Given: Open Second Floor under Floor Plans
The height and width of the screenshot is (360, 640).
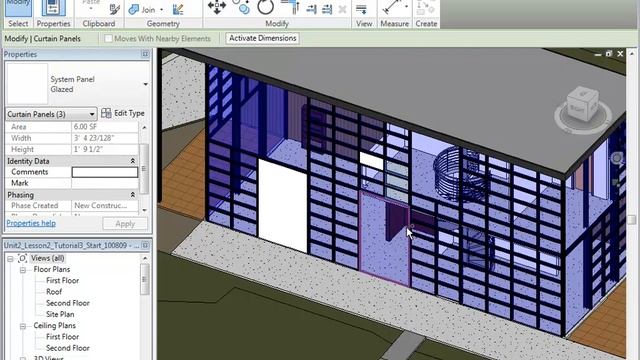Looking at the screenshot, I should pos(68,303).
